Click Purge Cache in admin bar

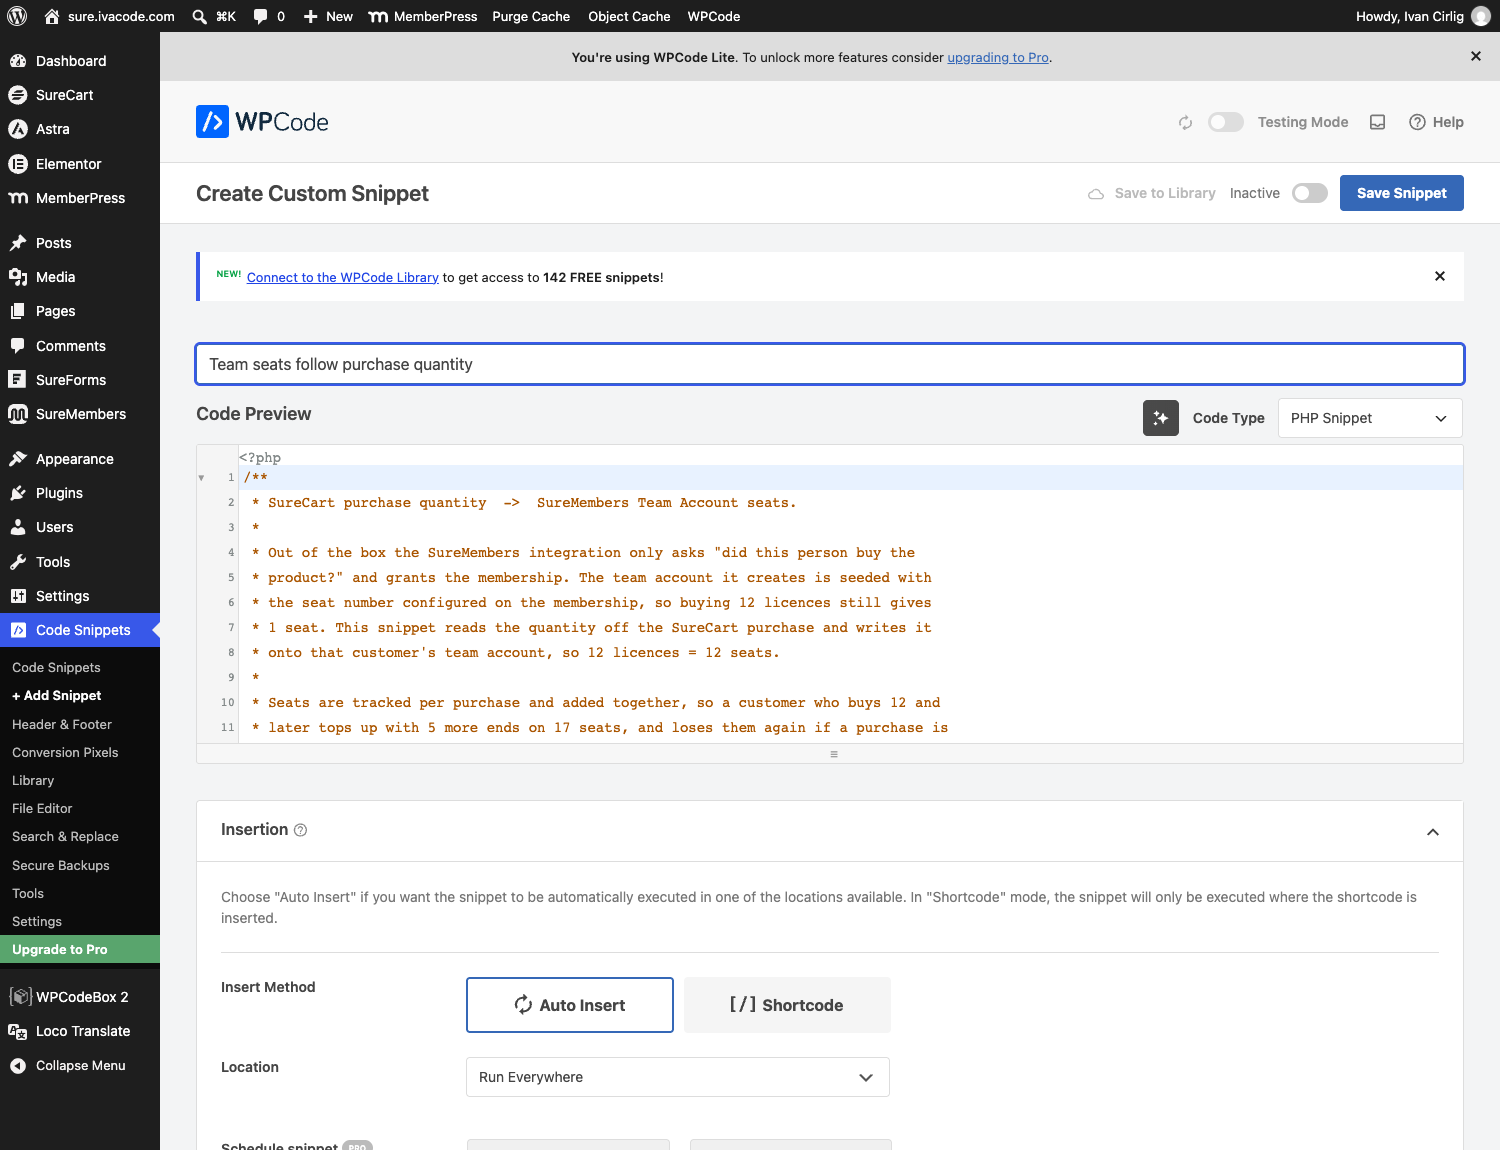pyautogui.click(x=531, y=16)
